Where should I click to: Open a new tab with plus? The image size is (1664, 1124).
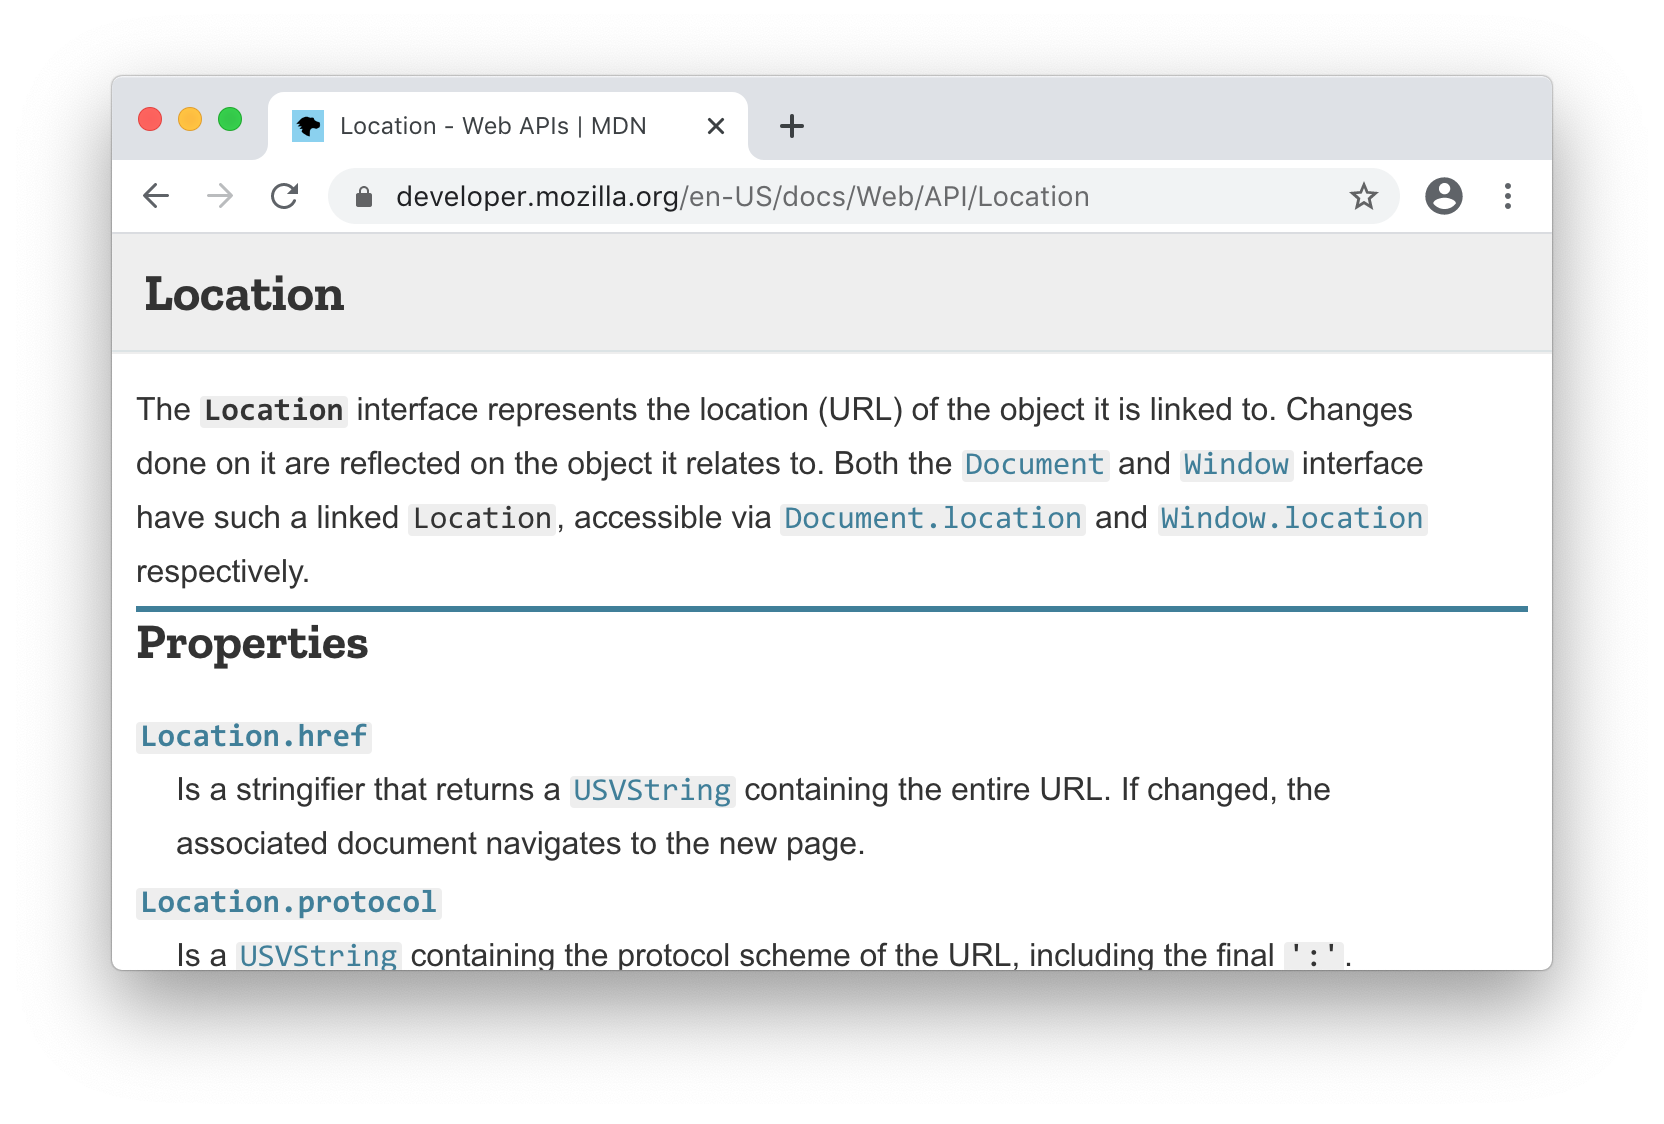coord(791,126)
